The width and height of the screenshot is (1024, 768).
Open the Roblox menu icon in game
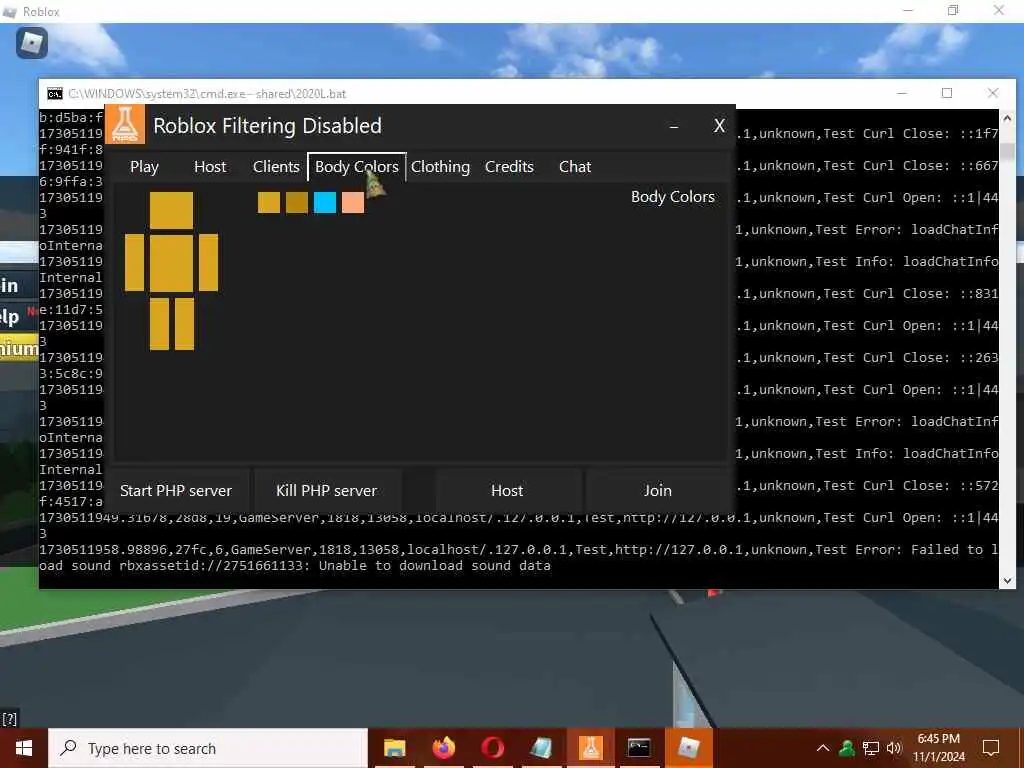31,43
